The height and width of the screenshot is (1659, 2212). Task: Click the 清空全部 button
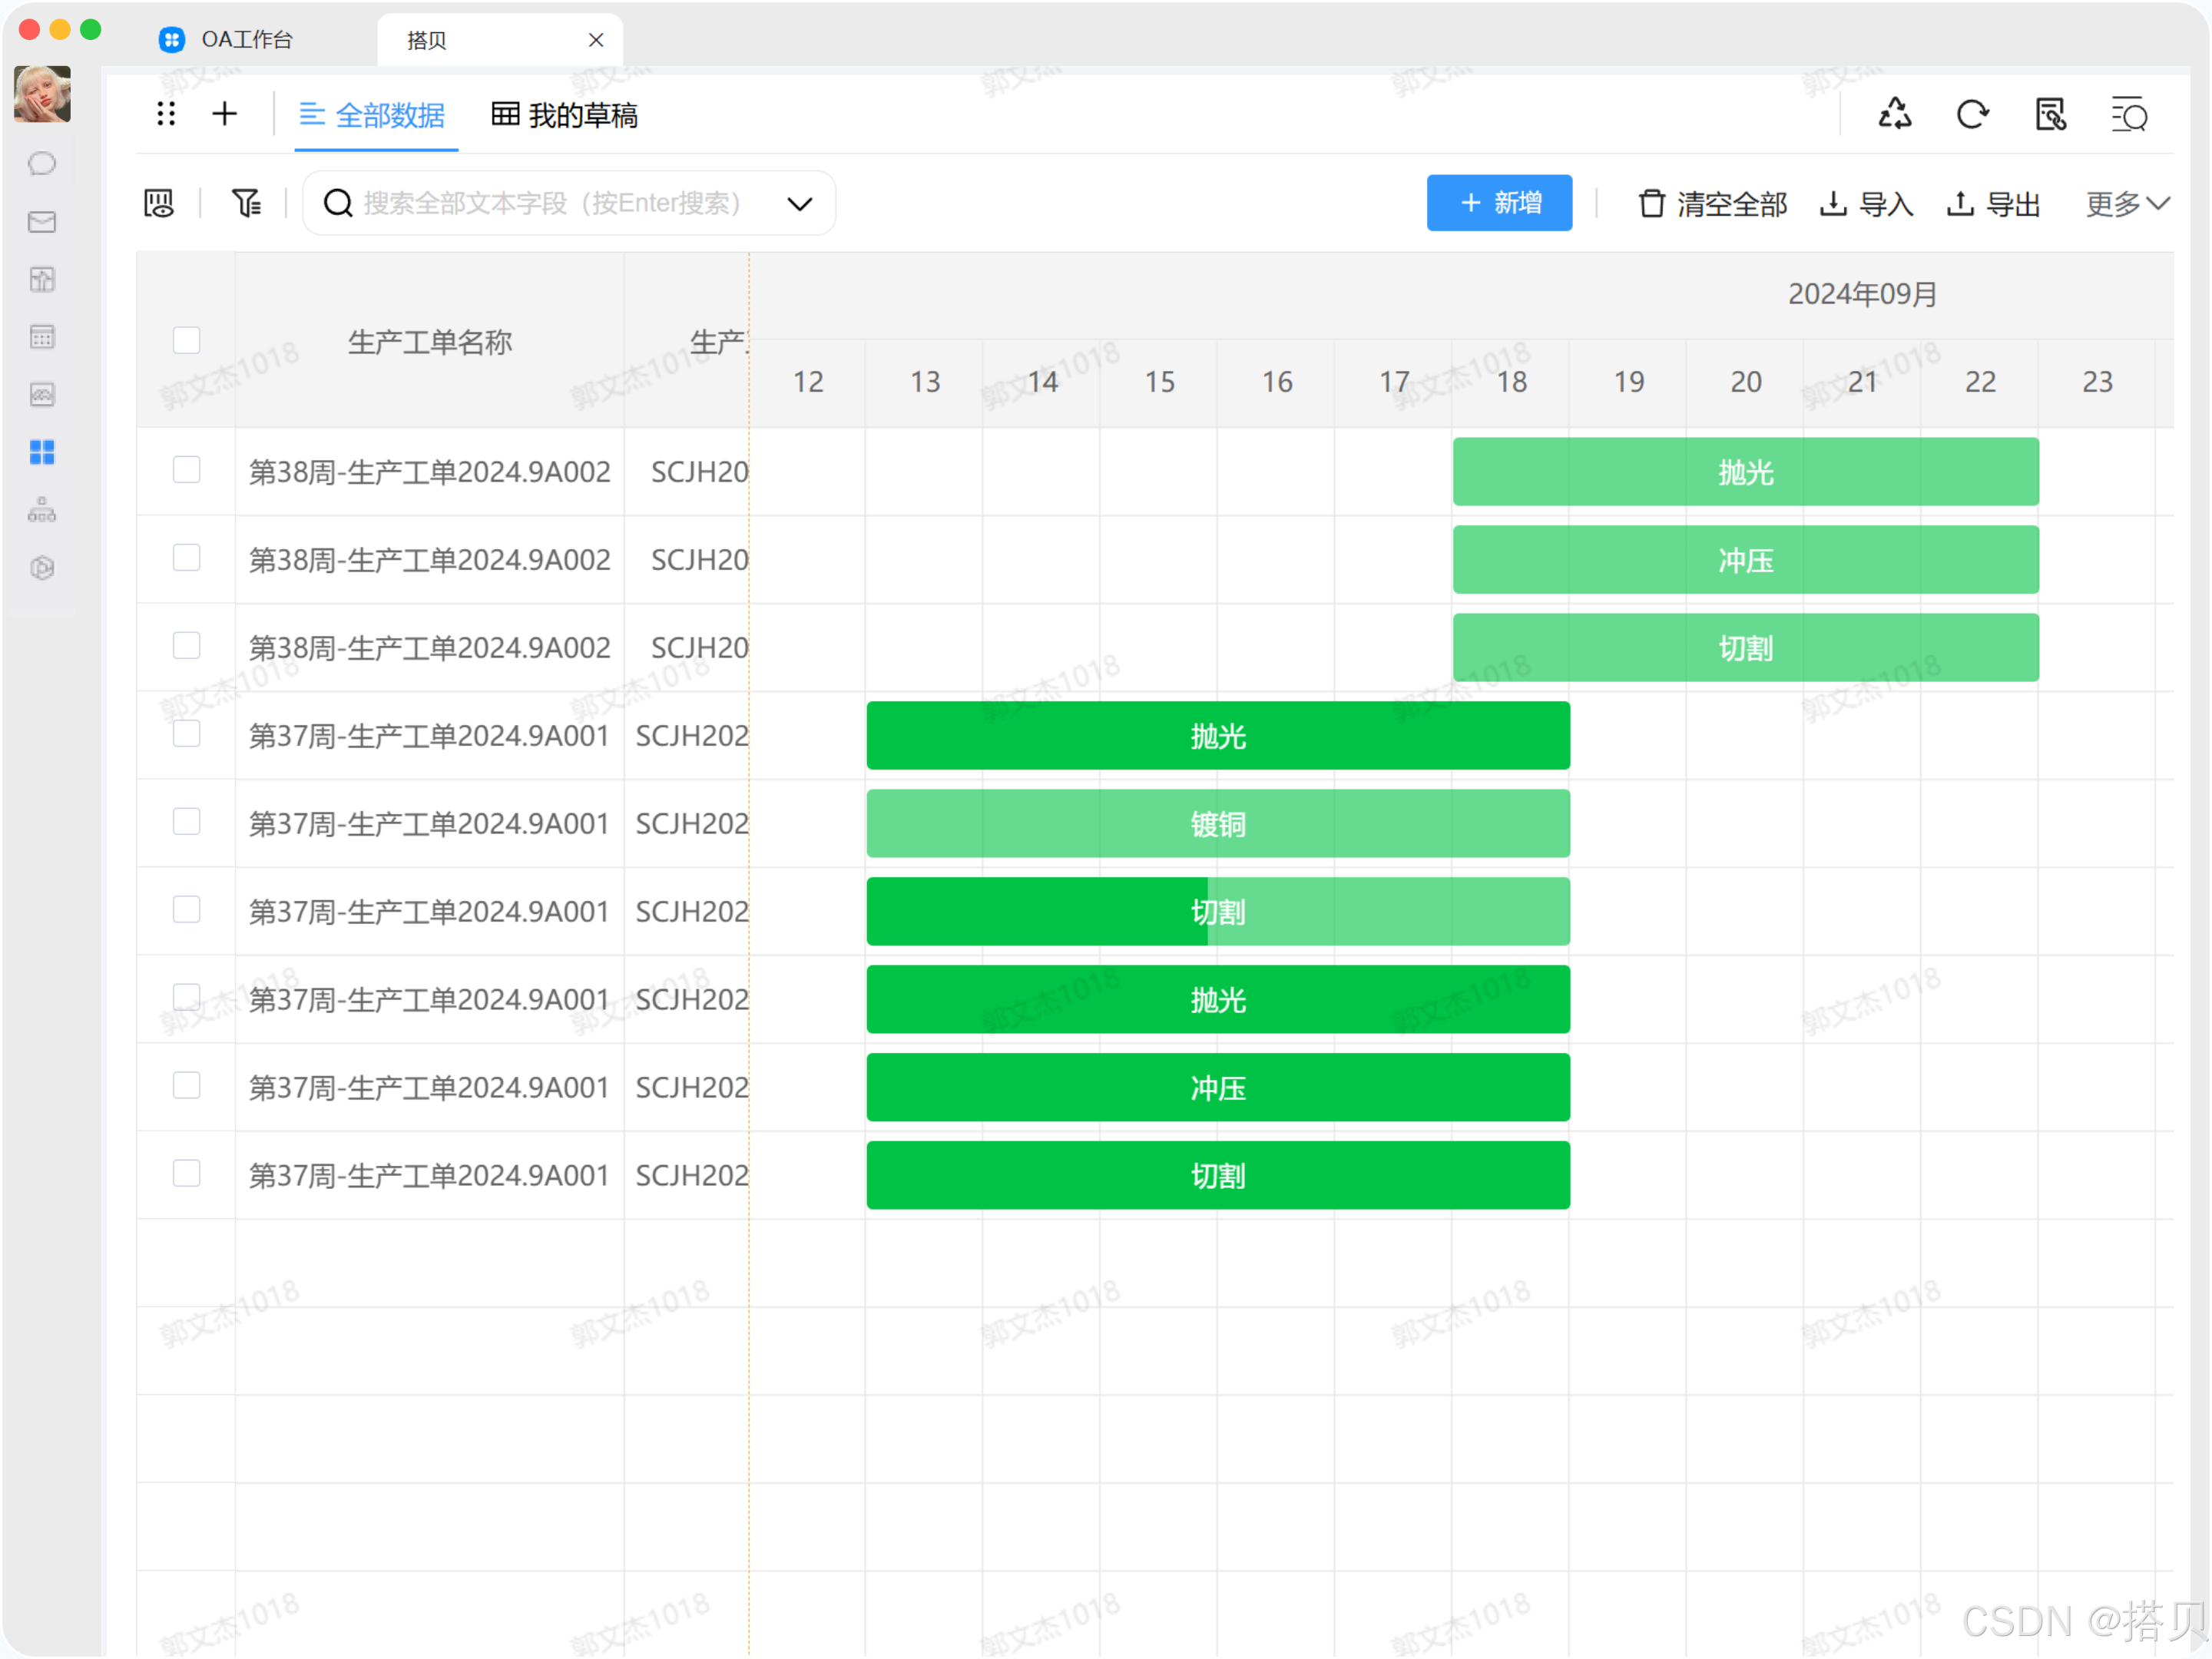tap(1712, 204)
